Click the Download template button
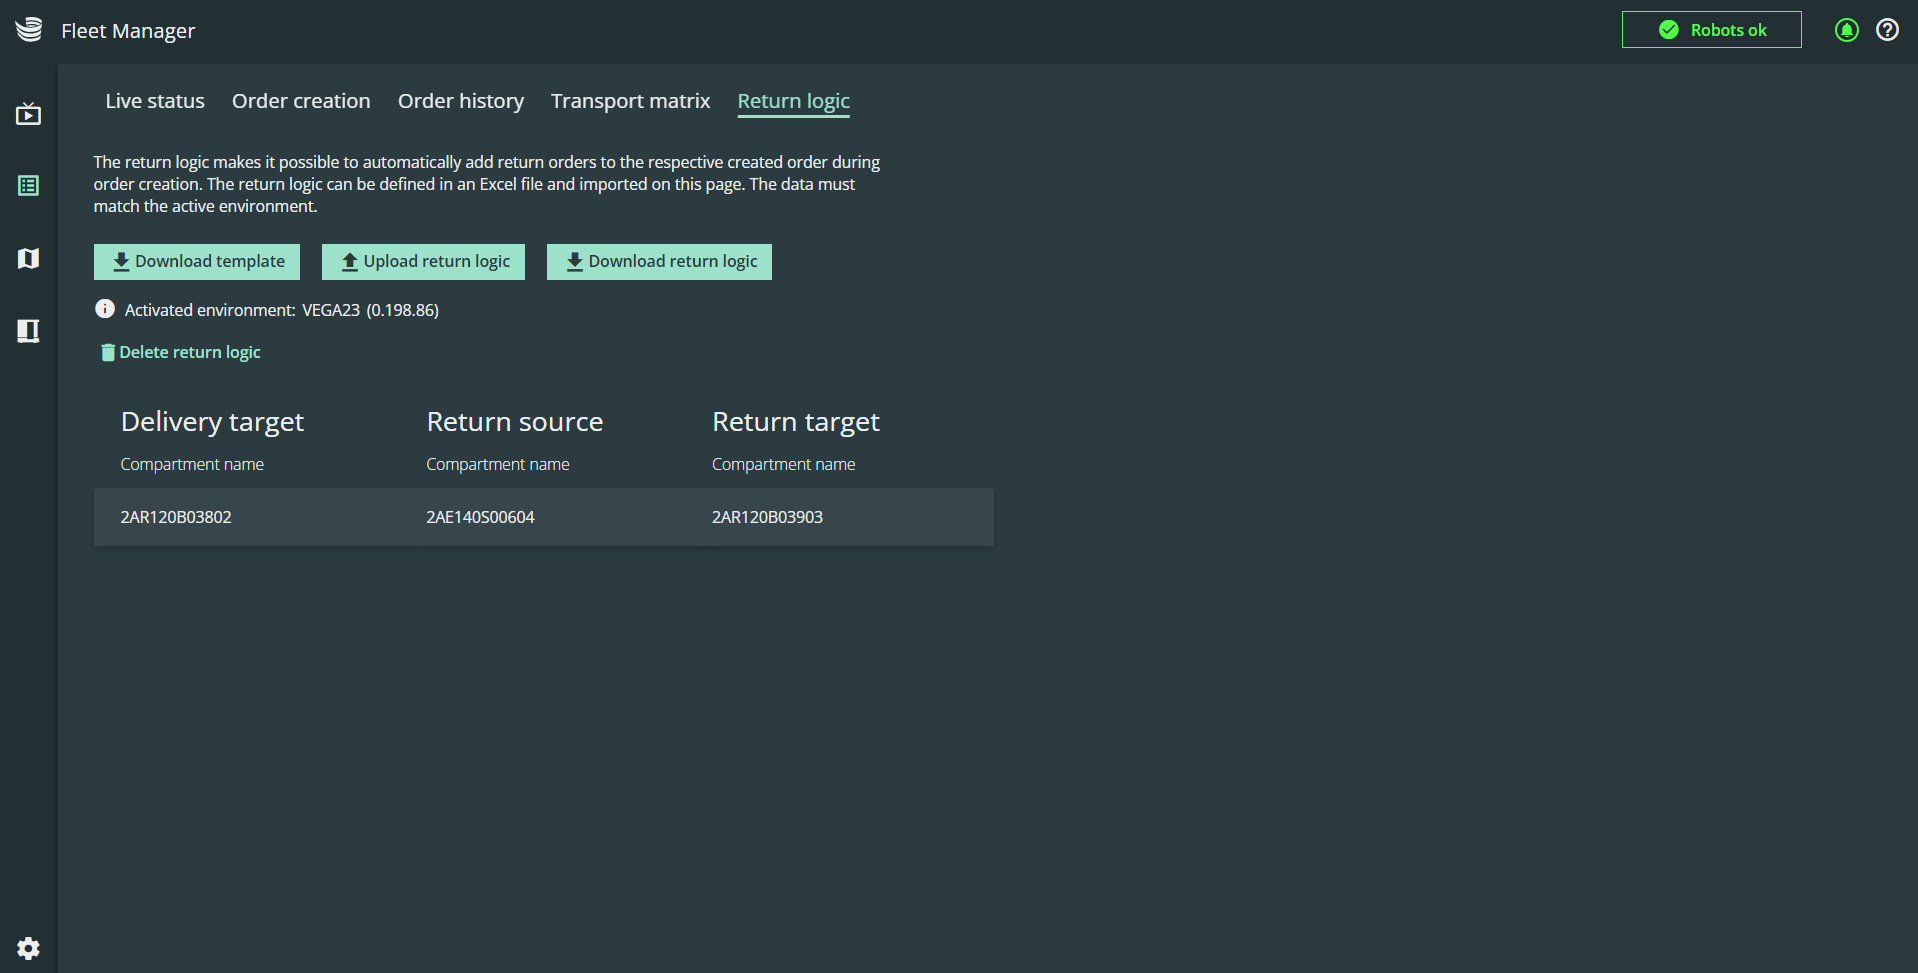The image size is (1918, 973). [x=197, y=262]
